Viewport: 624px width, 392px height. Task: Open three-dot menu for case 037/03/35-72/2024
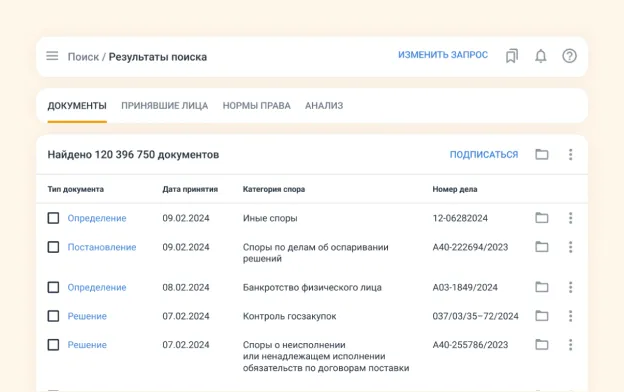click(570, 316)
